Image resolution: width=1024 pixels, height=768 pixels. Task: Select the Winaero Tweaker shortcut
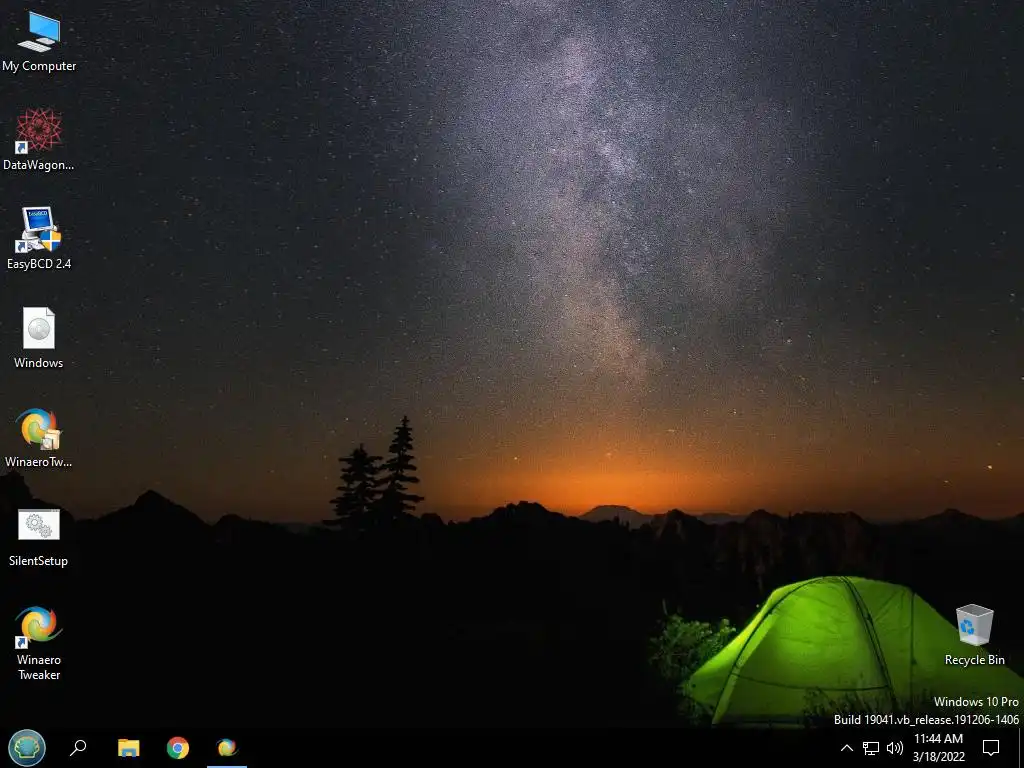pos(39,643)
